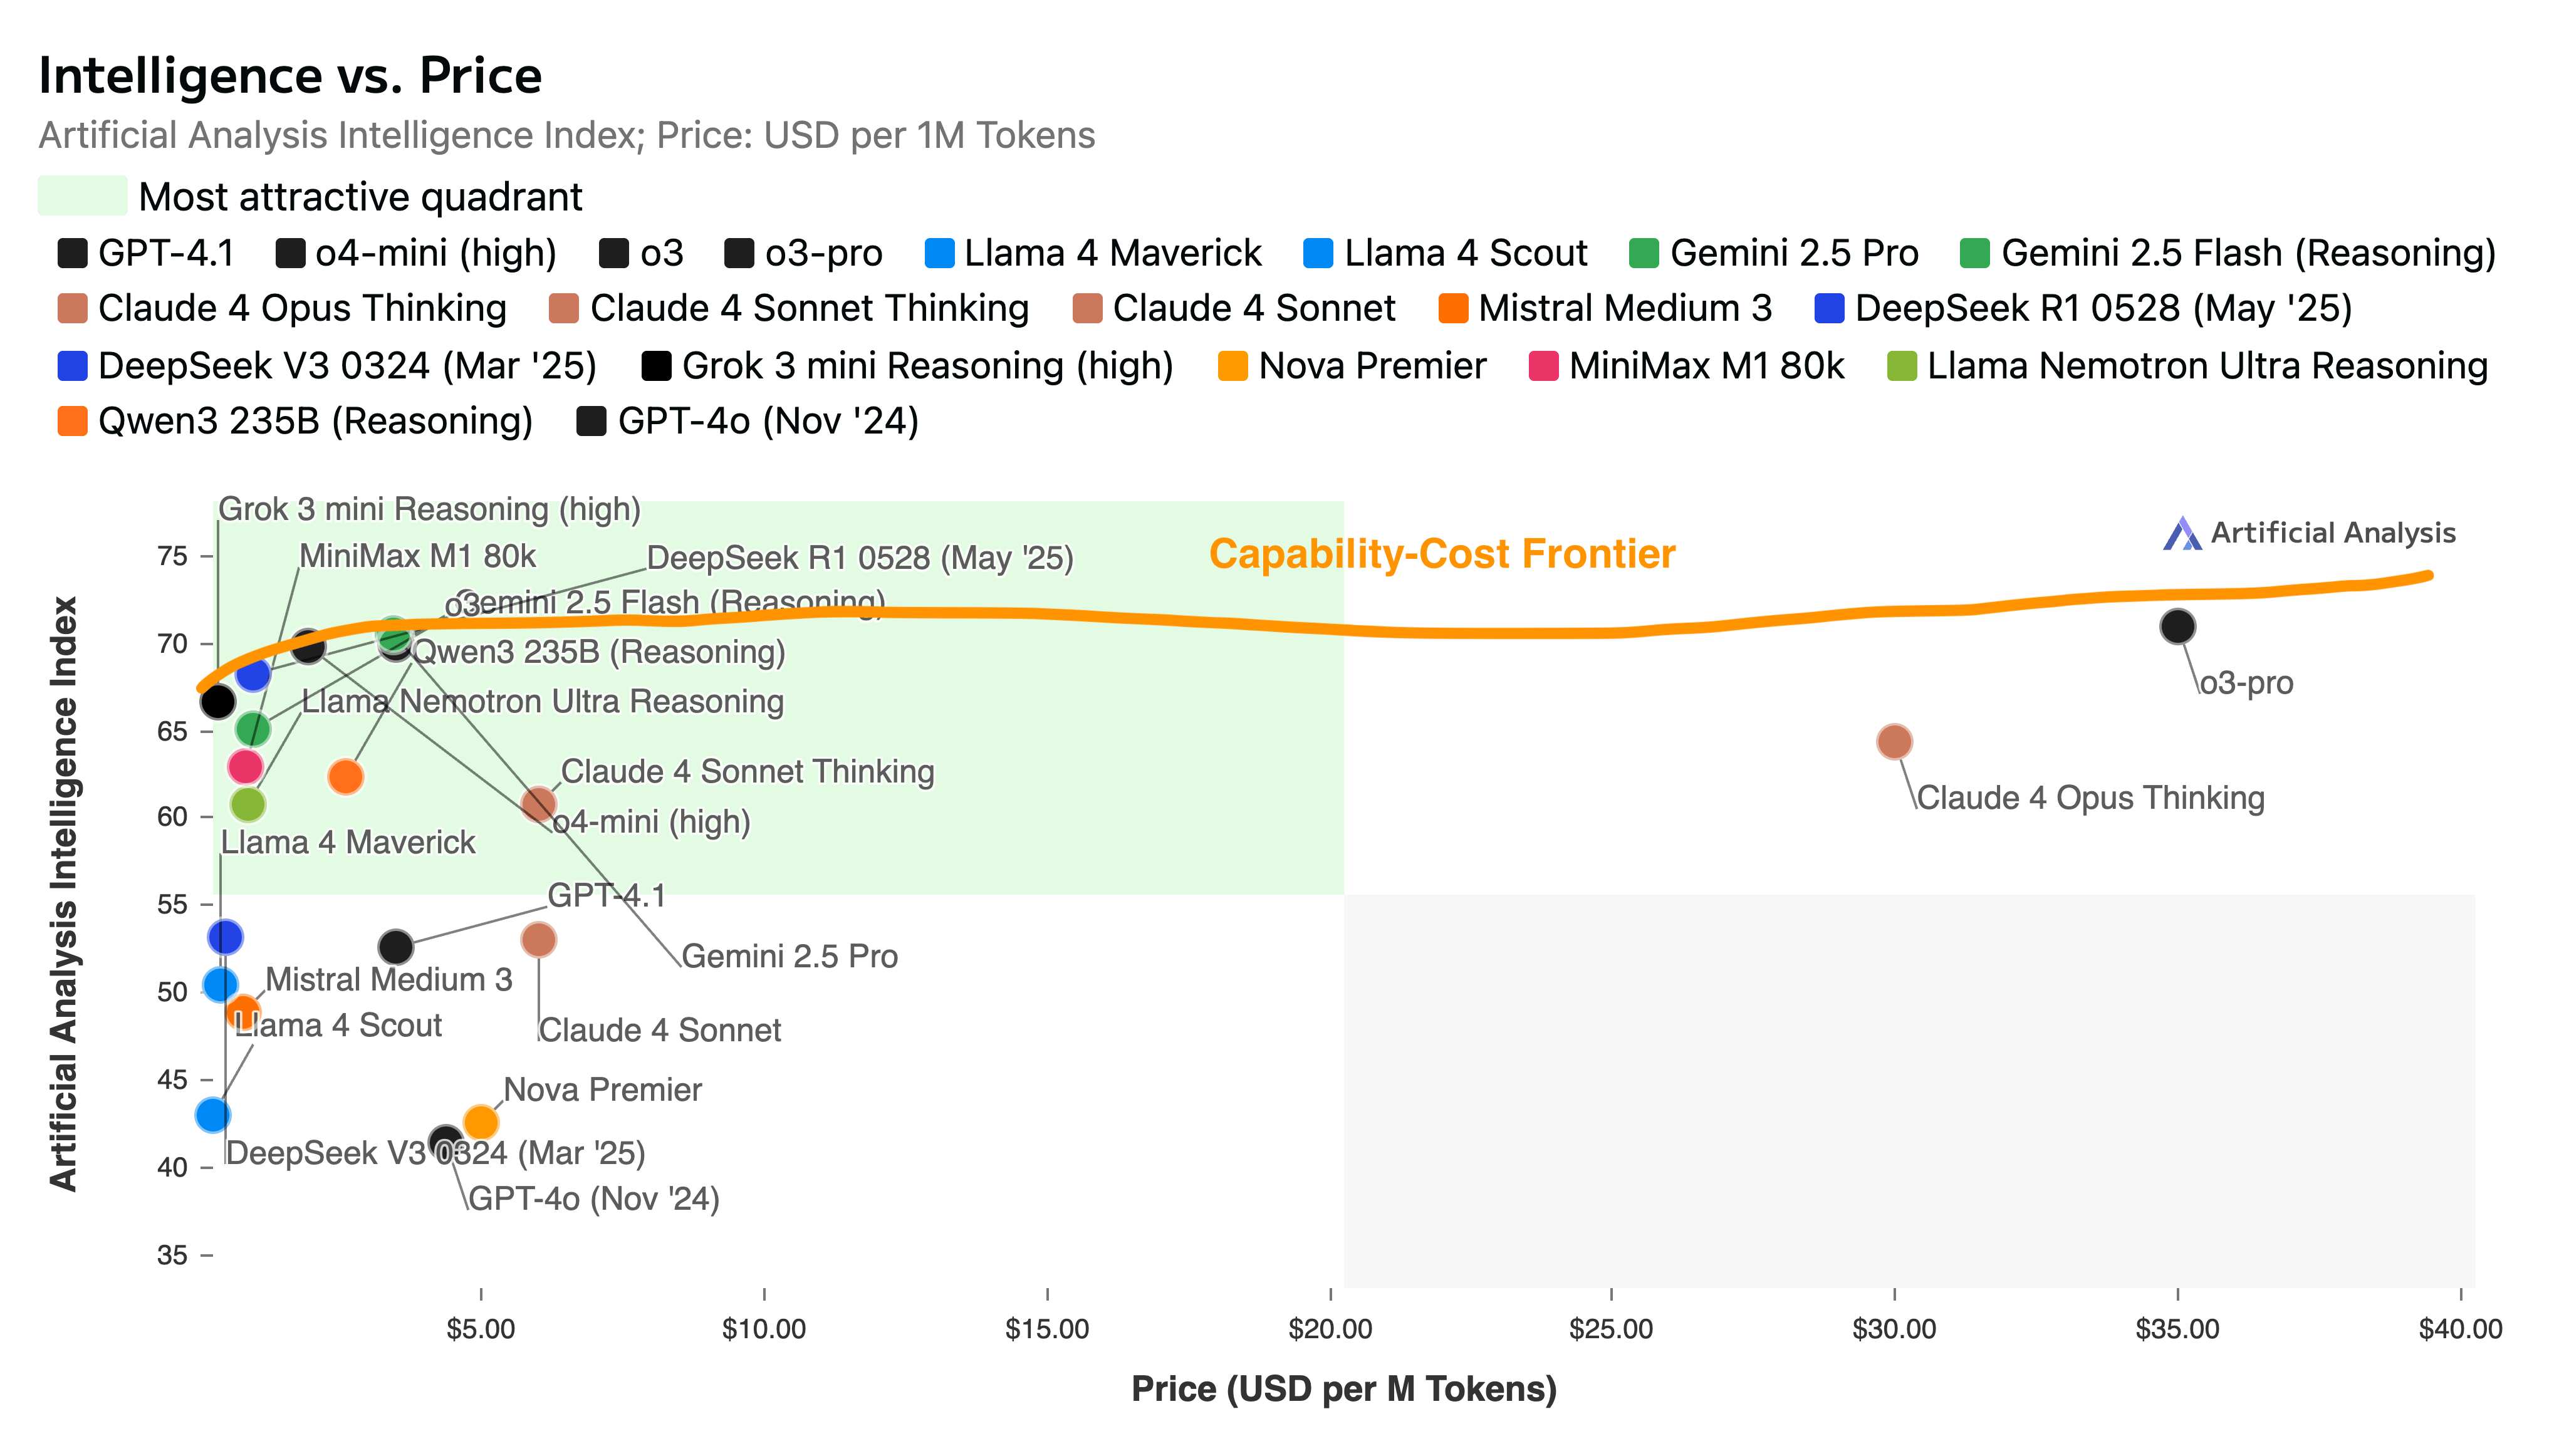The height and width of the screenshot is (1456, 2564).
Task: Toggle the GPT-4.1 legend entry
Action: (146, 254)
